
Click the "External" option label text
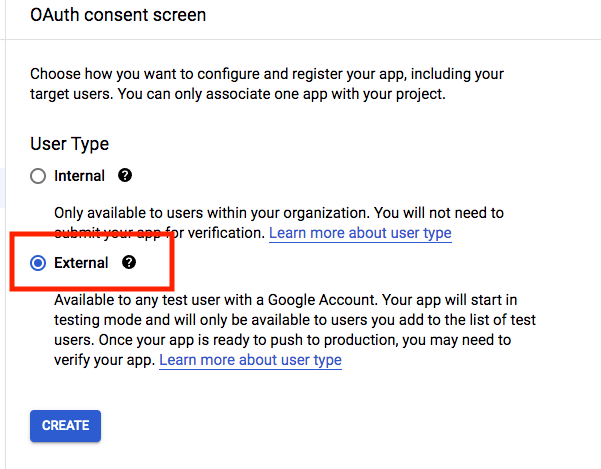tap(81, 263)
